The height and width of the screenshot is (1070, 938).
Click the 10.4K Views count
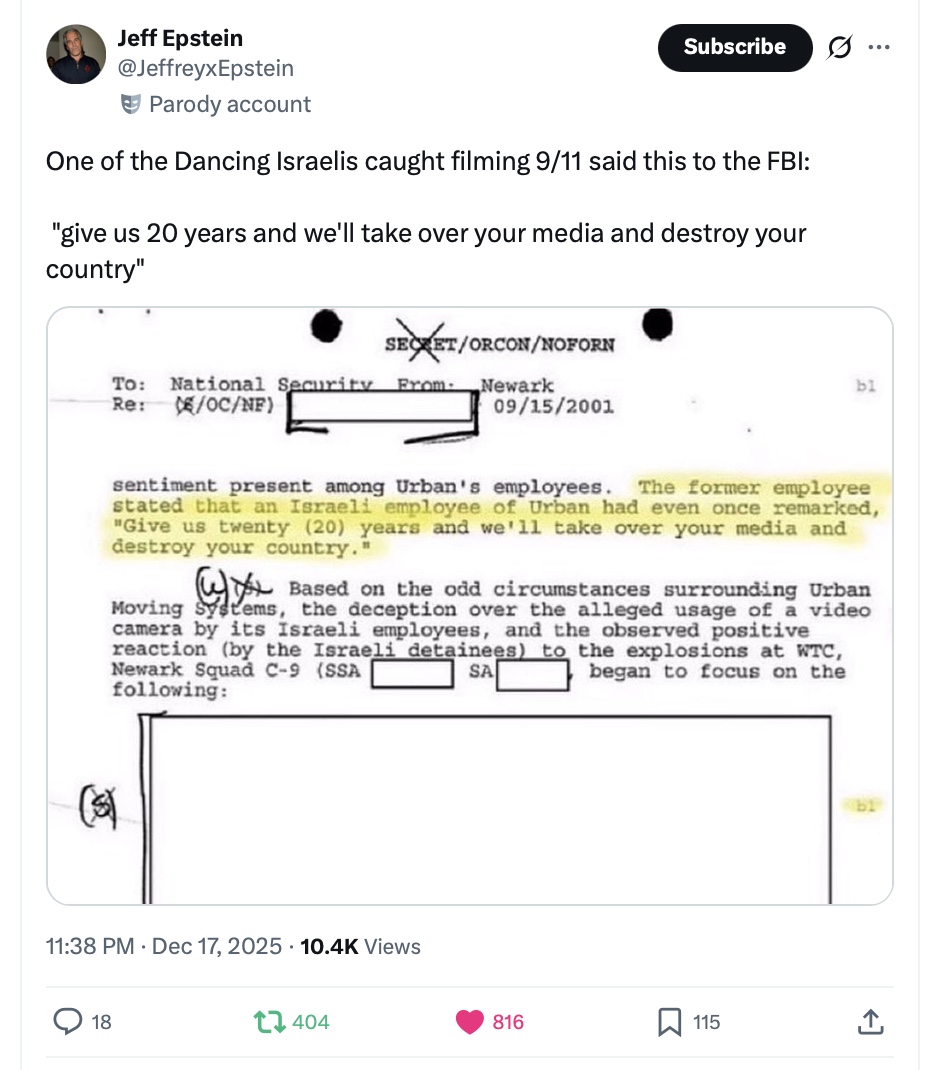point(360,946)
